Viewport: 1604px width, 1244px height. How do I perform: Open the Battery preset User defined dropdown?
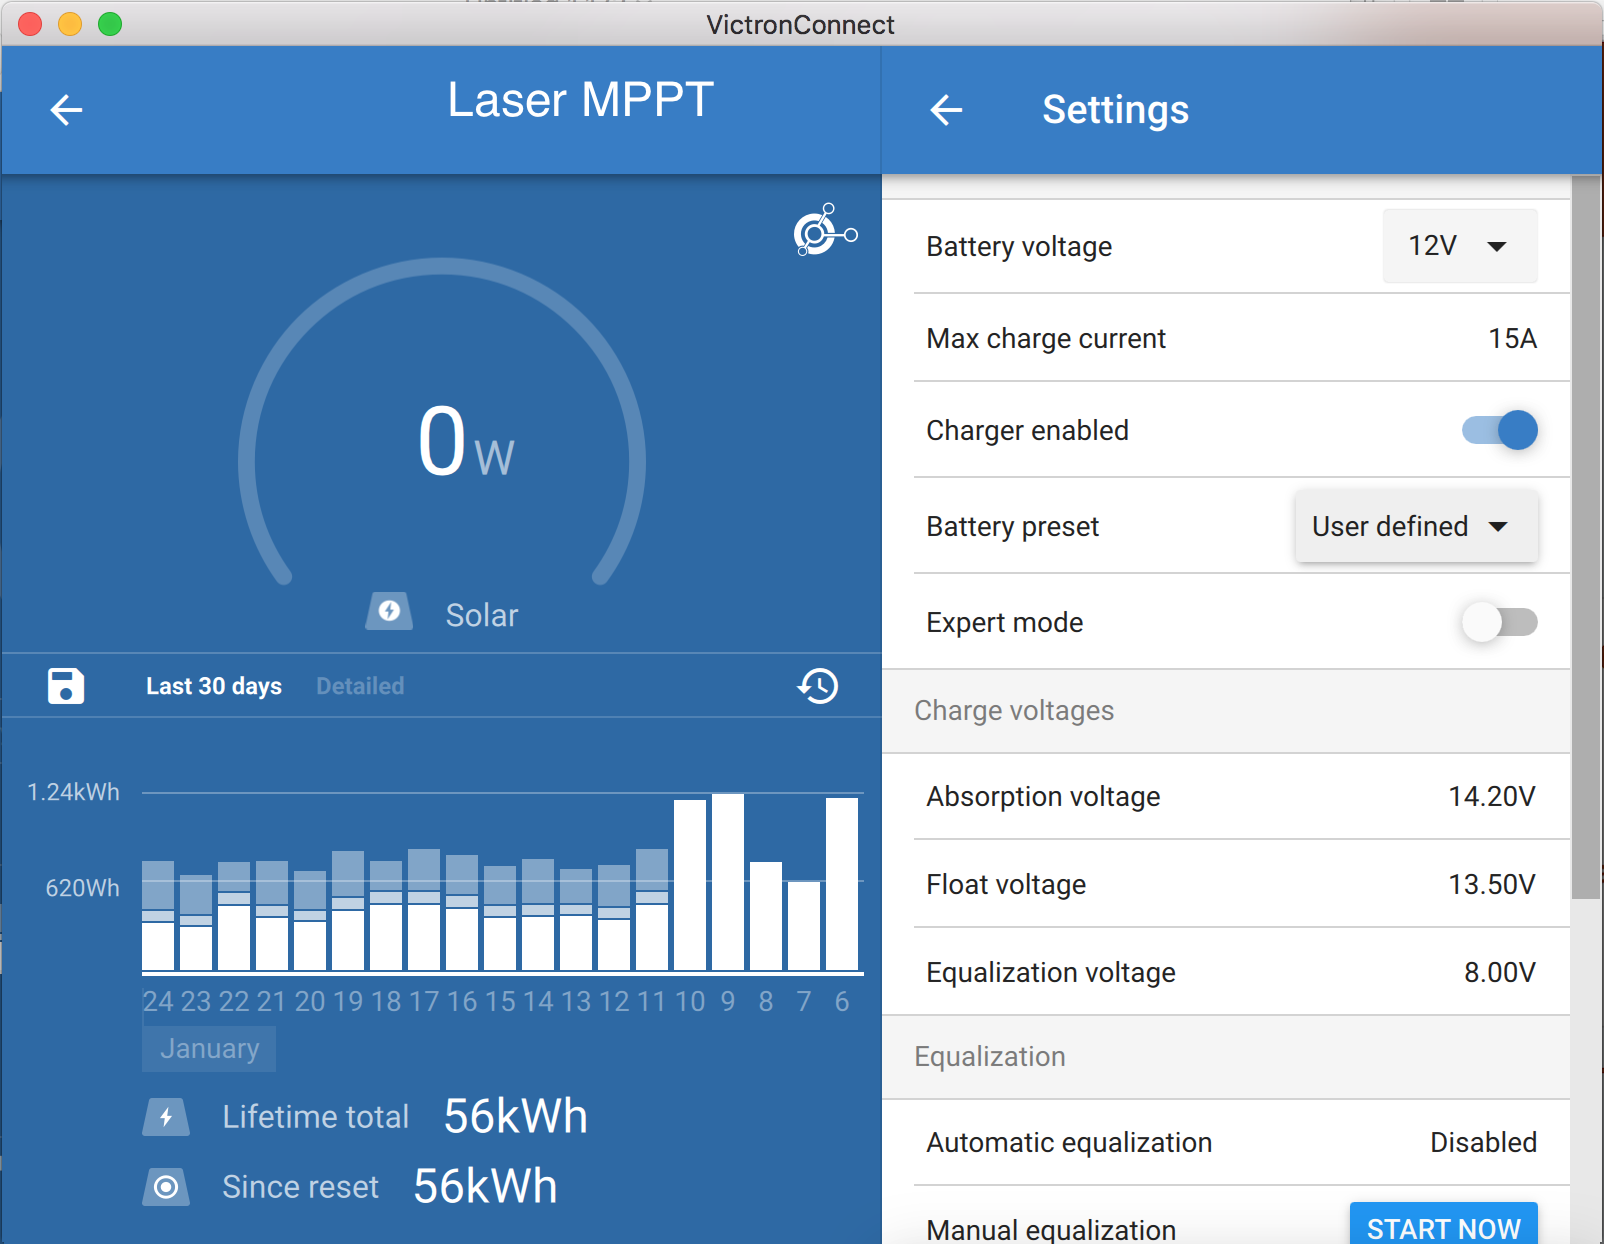(x=1416, y=526)
